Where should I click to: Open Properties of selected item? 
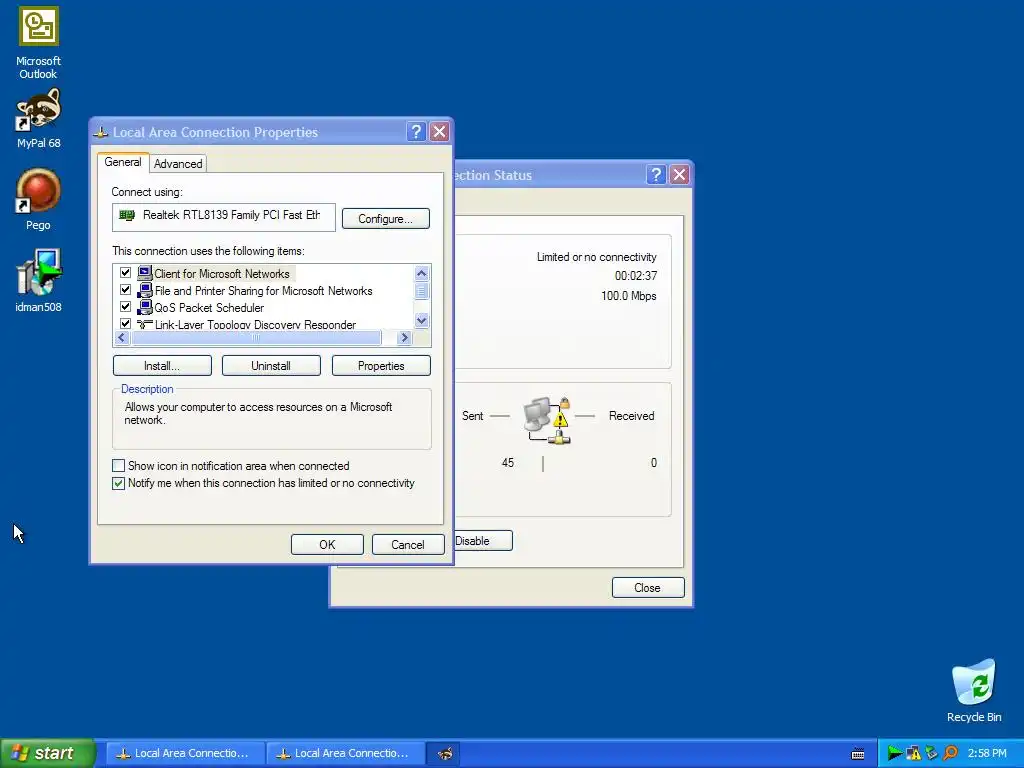(x=381, y=366)
